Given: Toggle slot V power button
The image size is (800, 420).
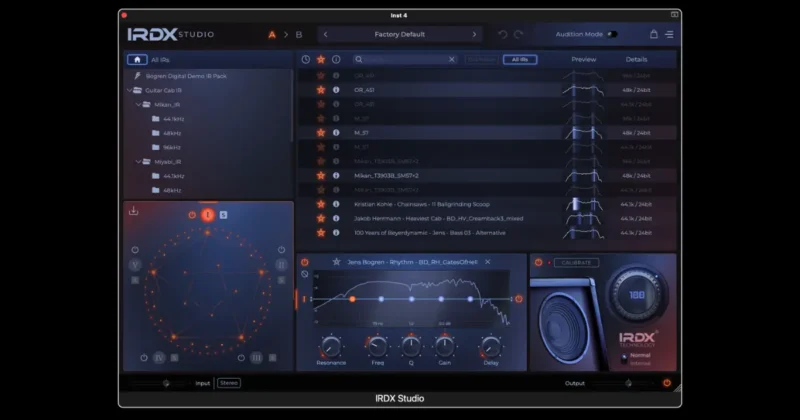Looking at the screenshot, I should click(x=135, y=250).
